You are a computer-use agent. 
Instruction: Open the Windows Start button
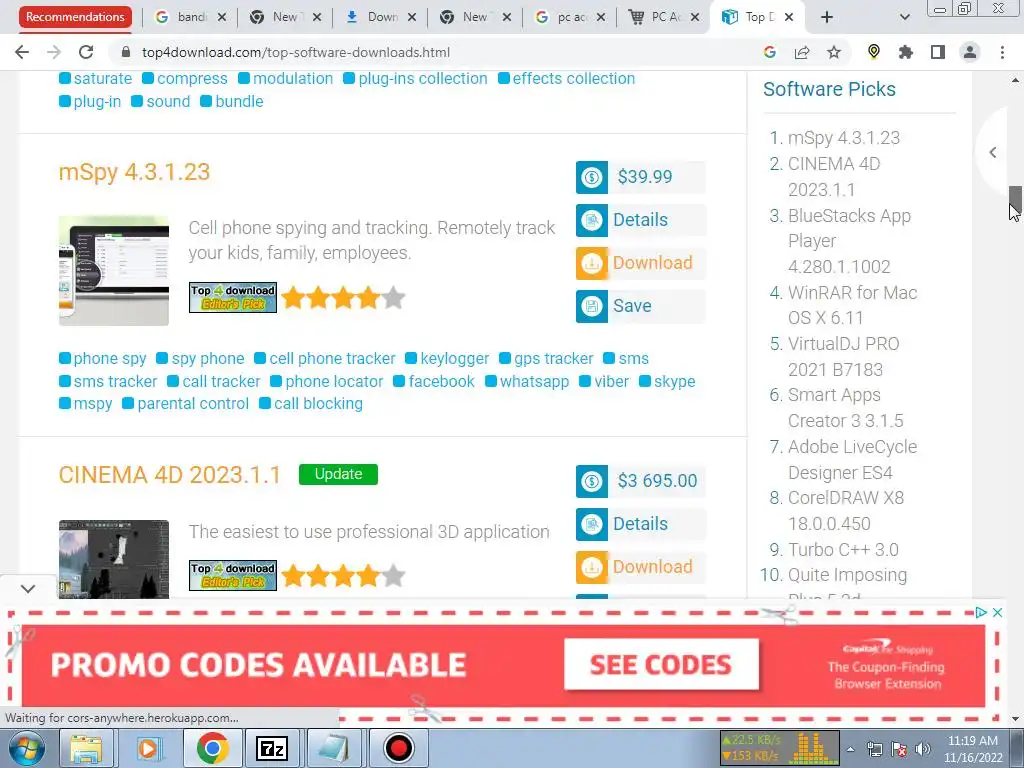point(26,748)
